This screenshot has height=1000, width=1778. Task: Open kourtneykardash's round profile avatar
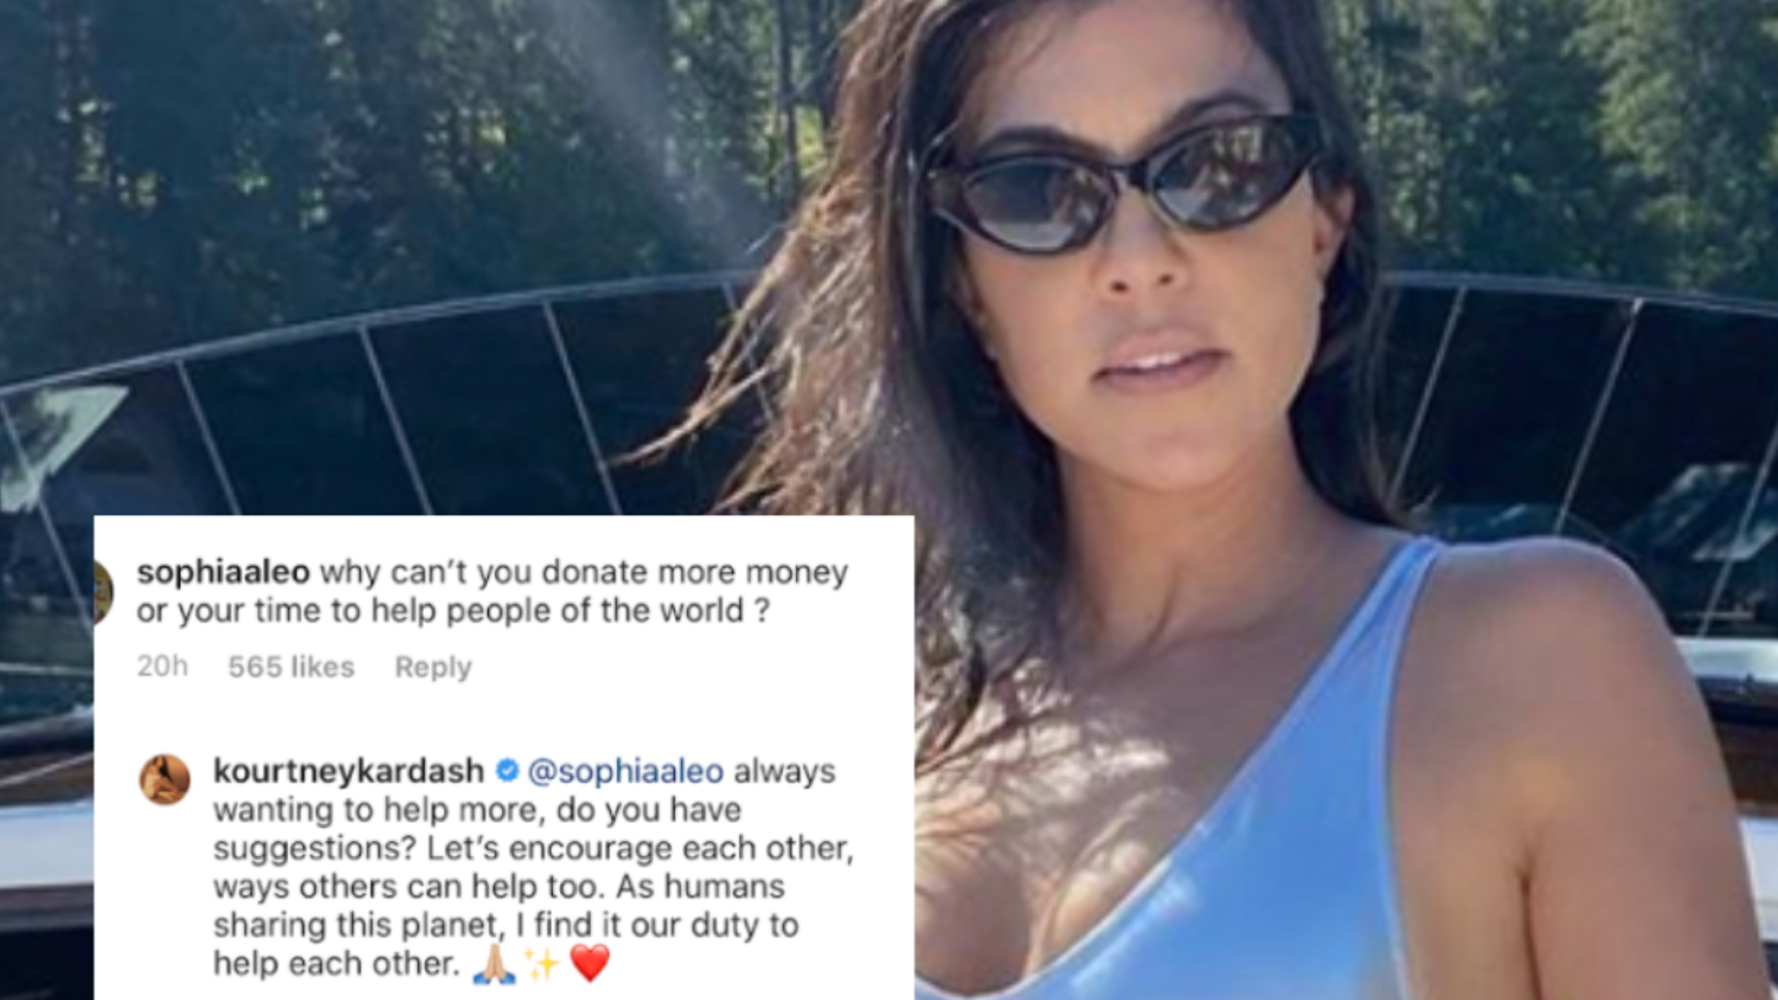coord(165,780)
